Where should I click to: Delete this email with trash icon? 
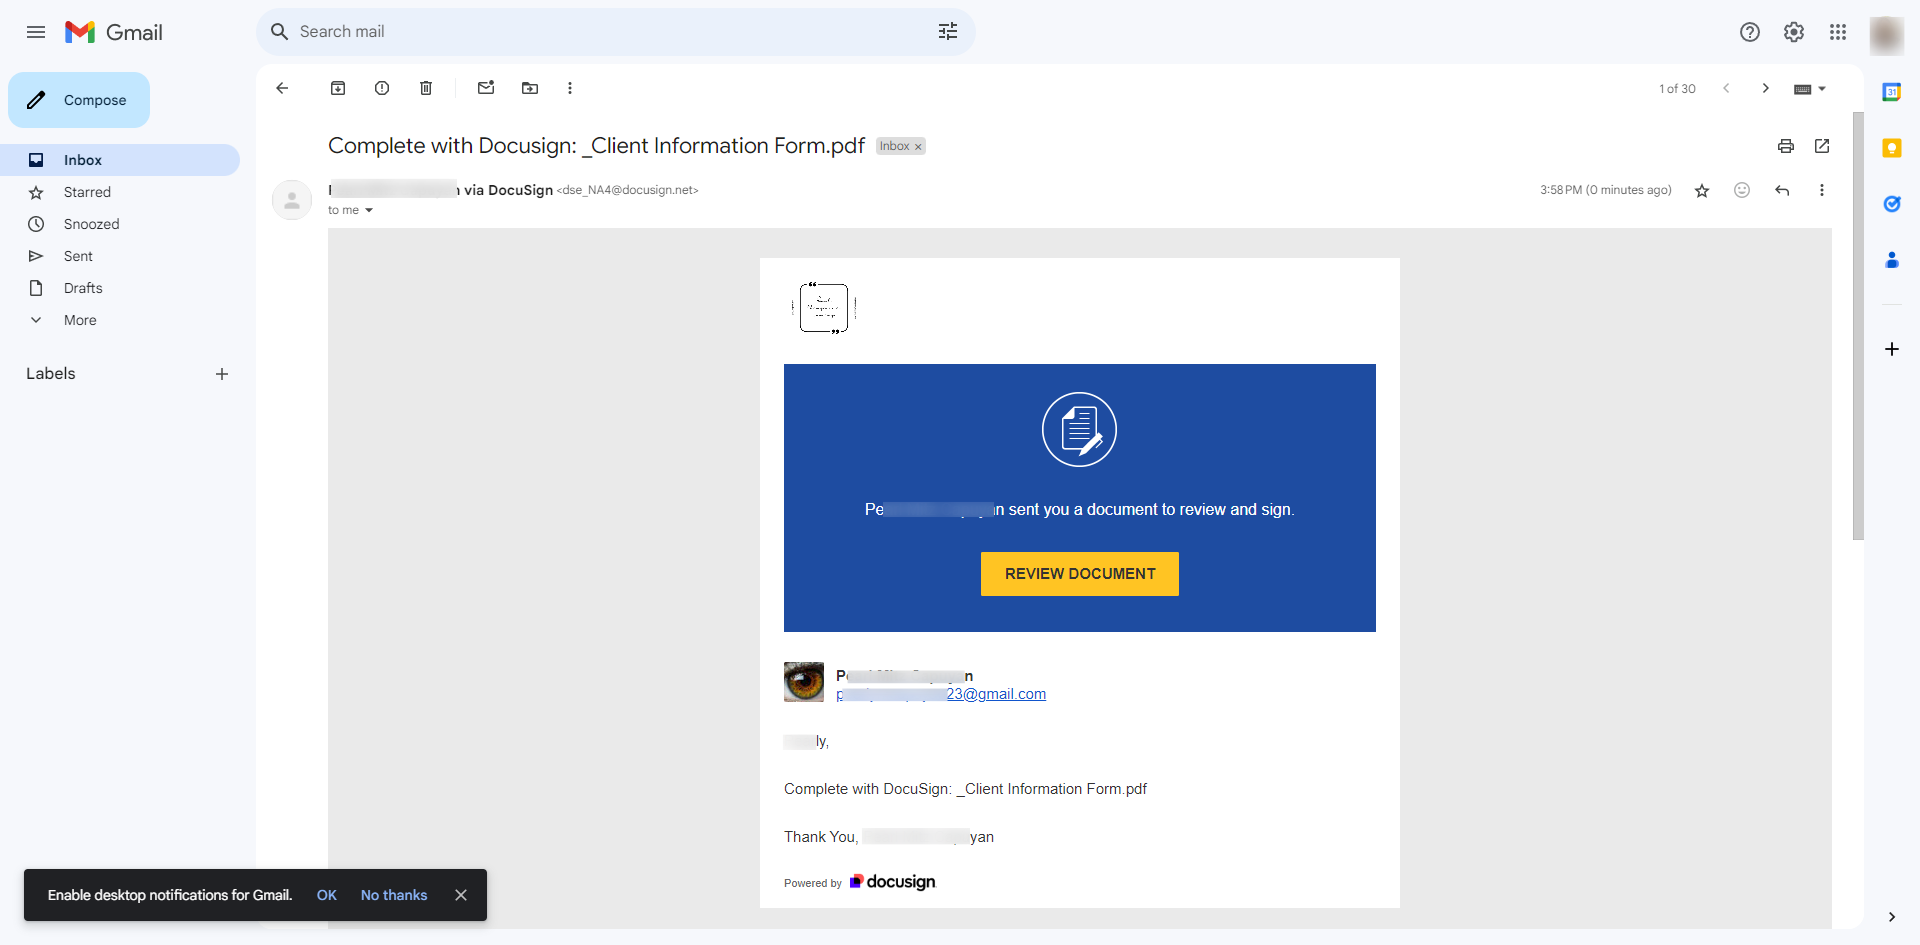pos(426,88)
